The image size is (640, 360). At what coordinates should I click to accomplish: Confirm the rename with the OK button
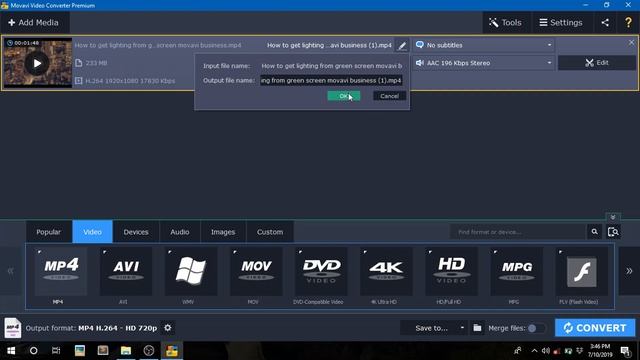344,96
